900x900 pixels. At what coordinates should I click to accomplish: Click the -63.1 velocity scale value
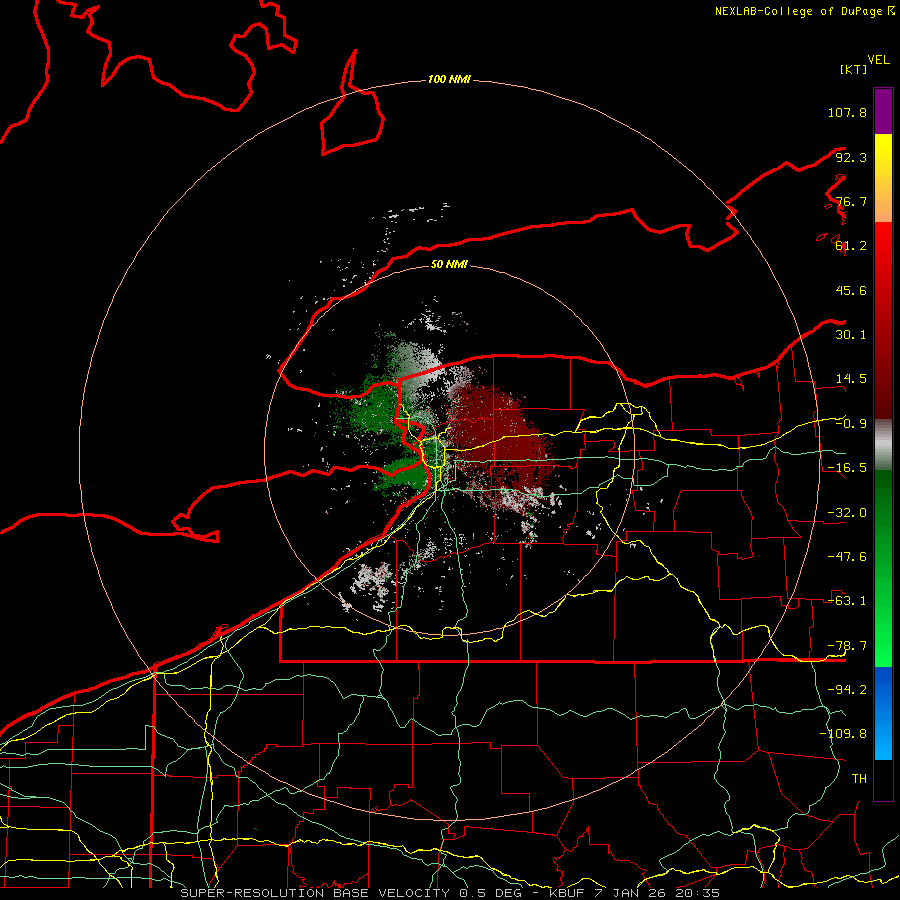[x=847, y=601]
